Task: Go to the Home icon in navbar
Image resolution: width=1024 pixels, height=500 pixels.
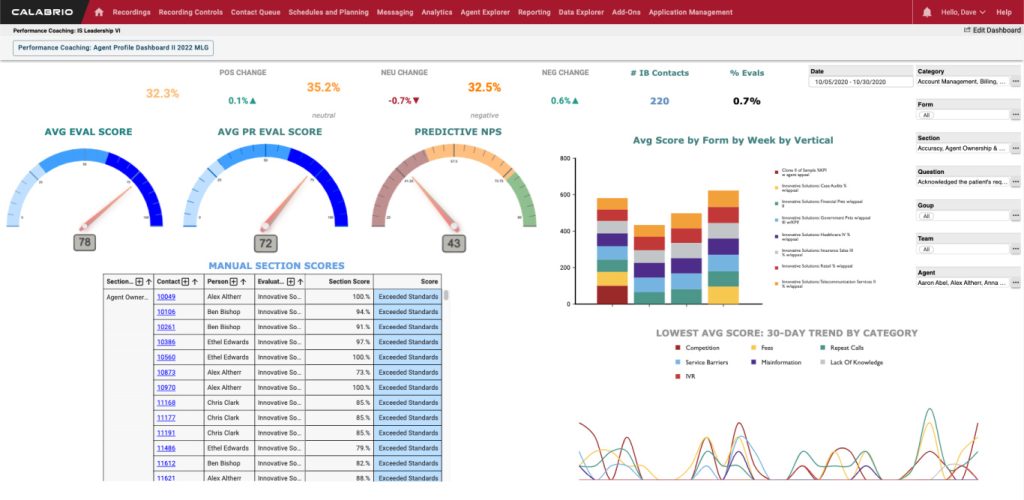Action: tap(99, 12)
